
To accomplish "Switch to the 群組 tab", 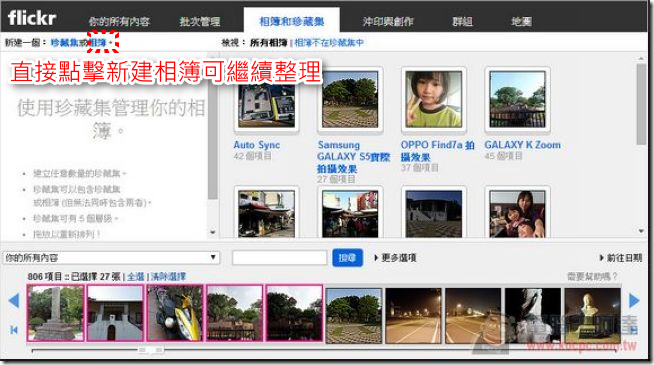I will 463,21.
